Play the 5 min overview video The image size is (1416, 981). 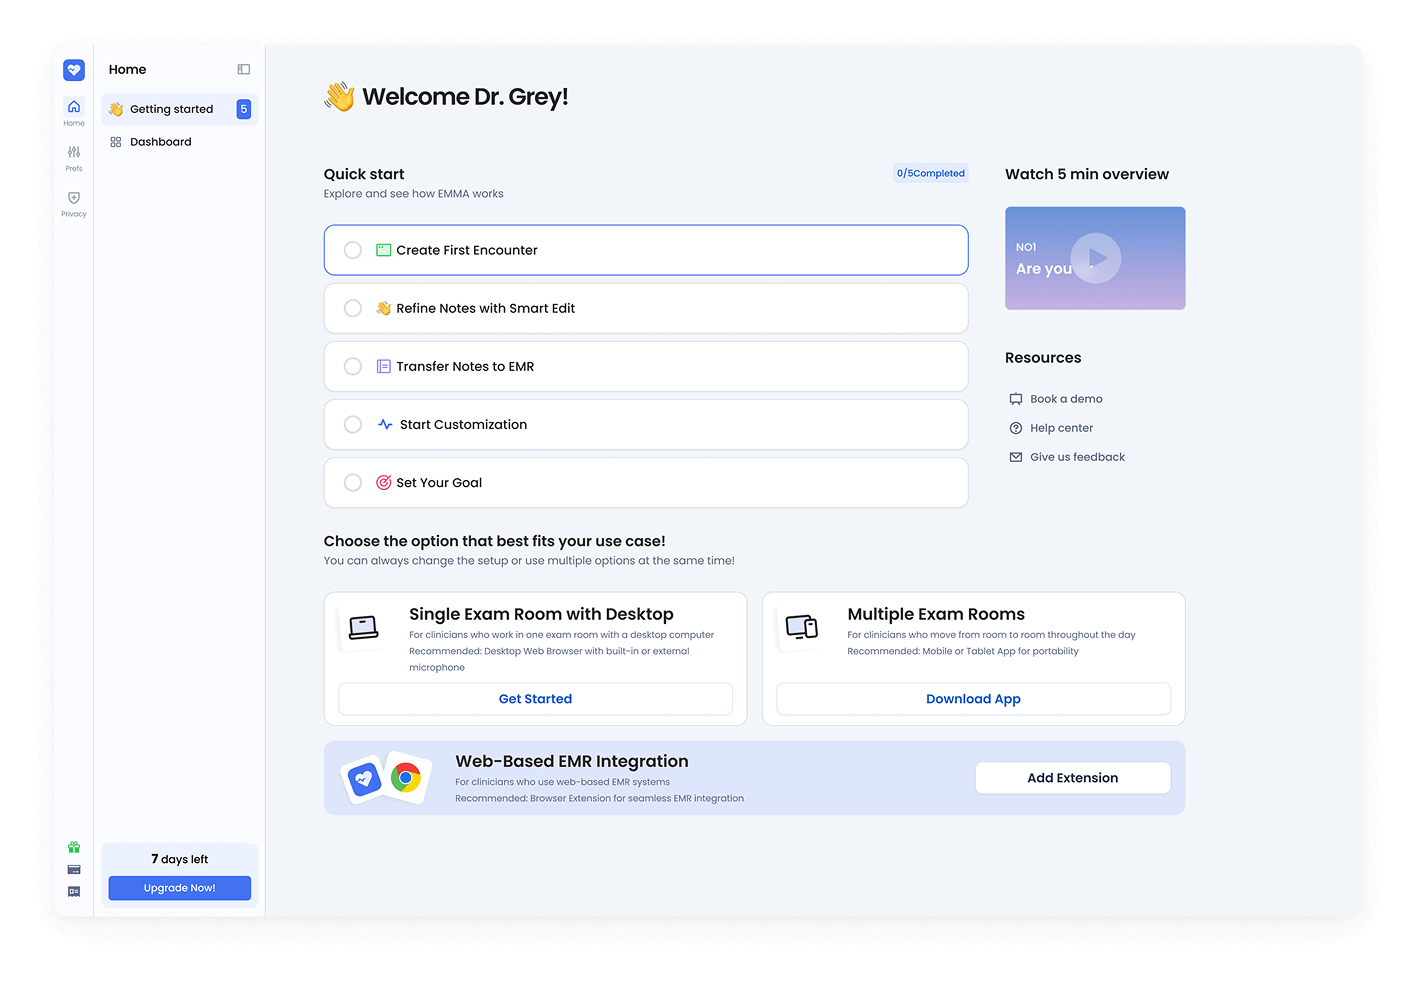[1096, 258]
